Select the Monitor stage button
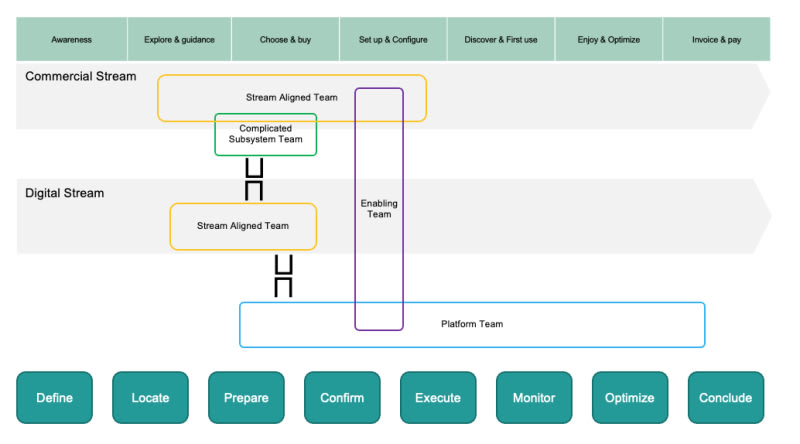This screenshot has width=800, height=444. [534, 398]
